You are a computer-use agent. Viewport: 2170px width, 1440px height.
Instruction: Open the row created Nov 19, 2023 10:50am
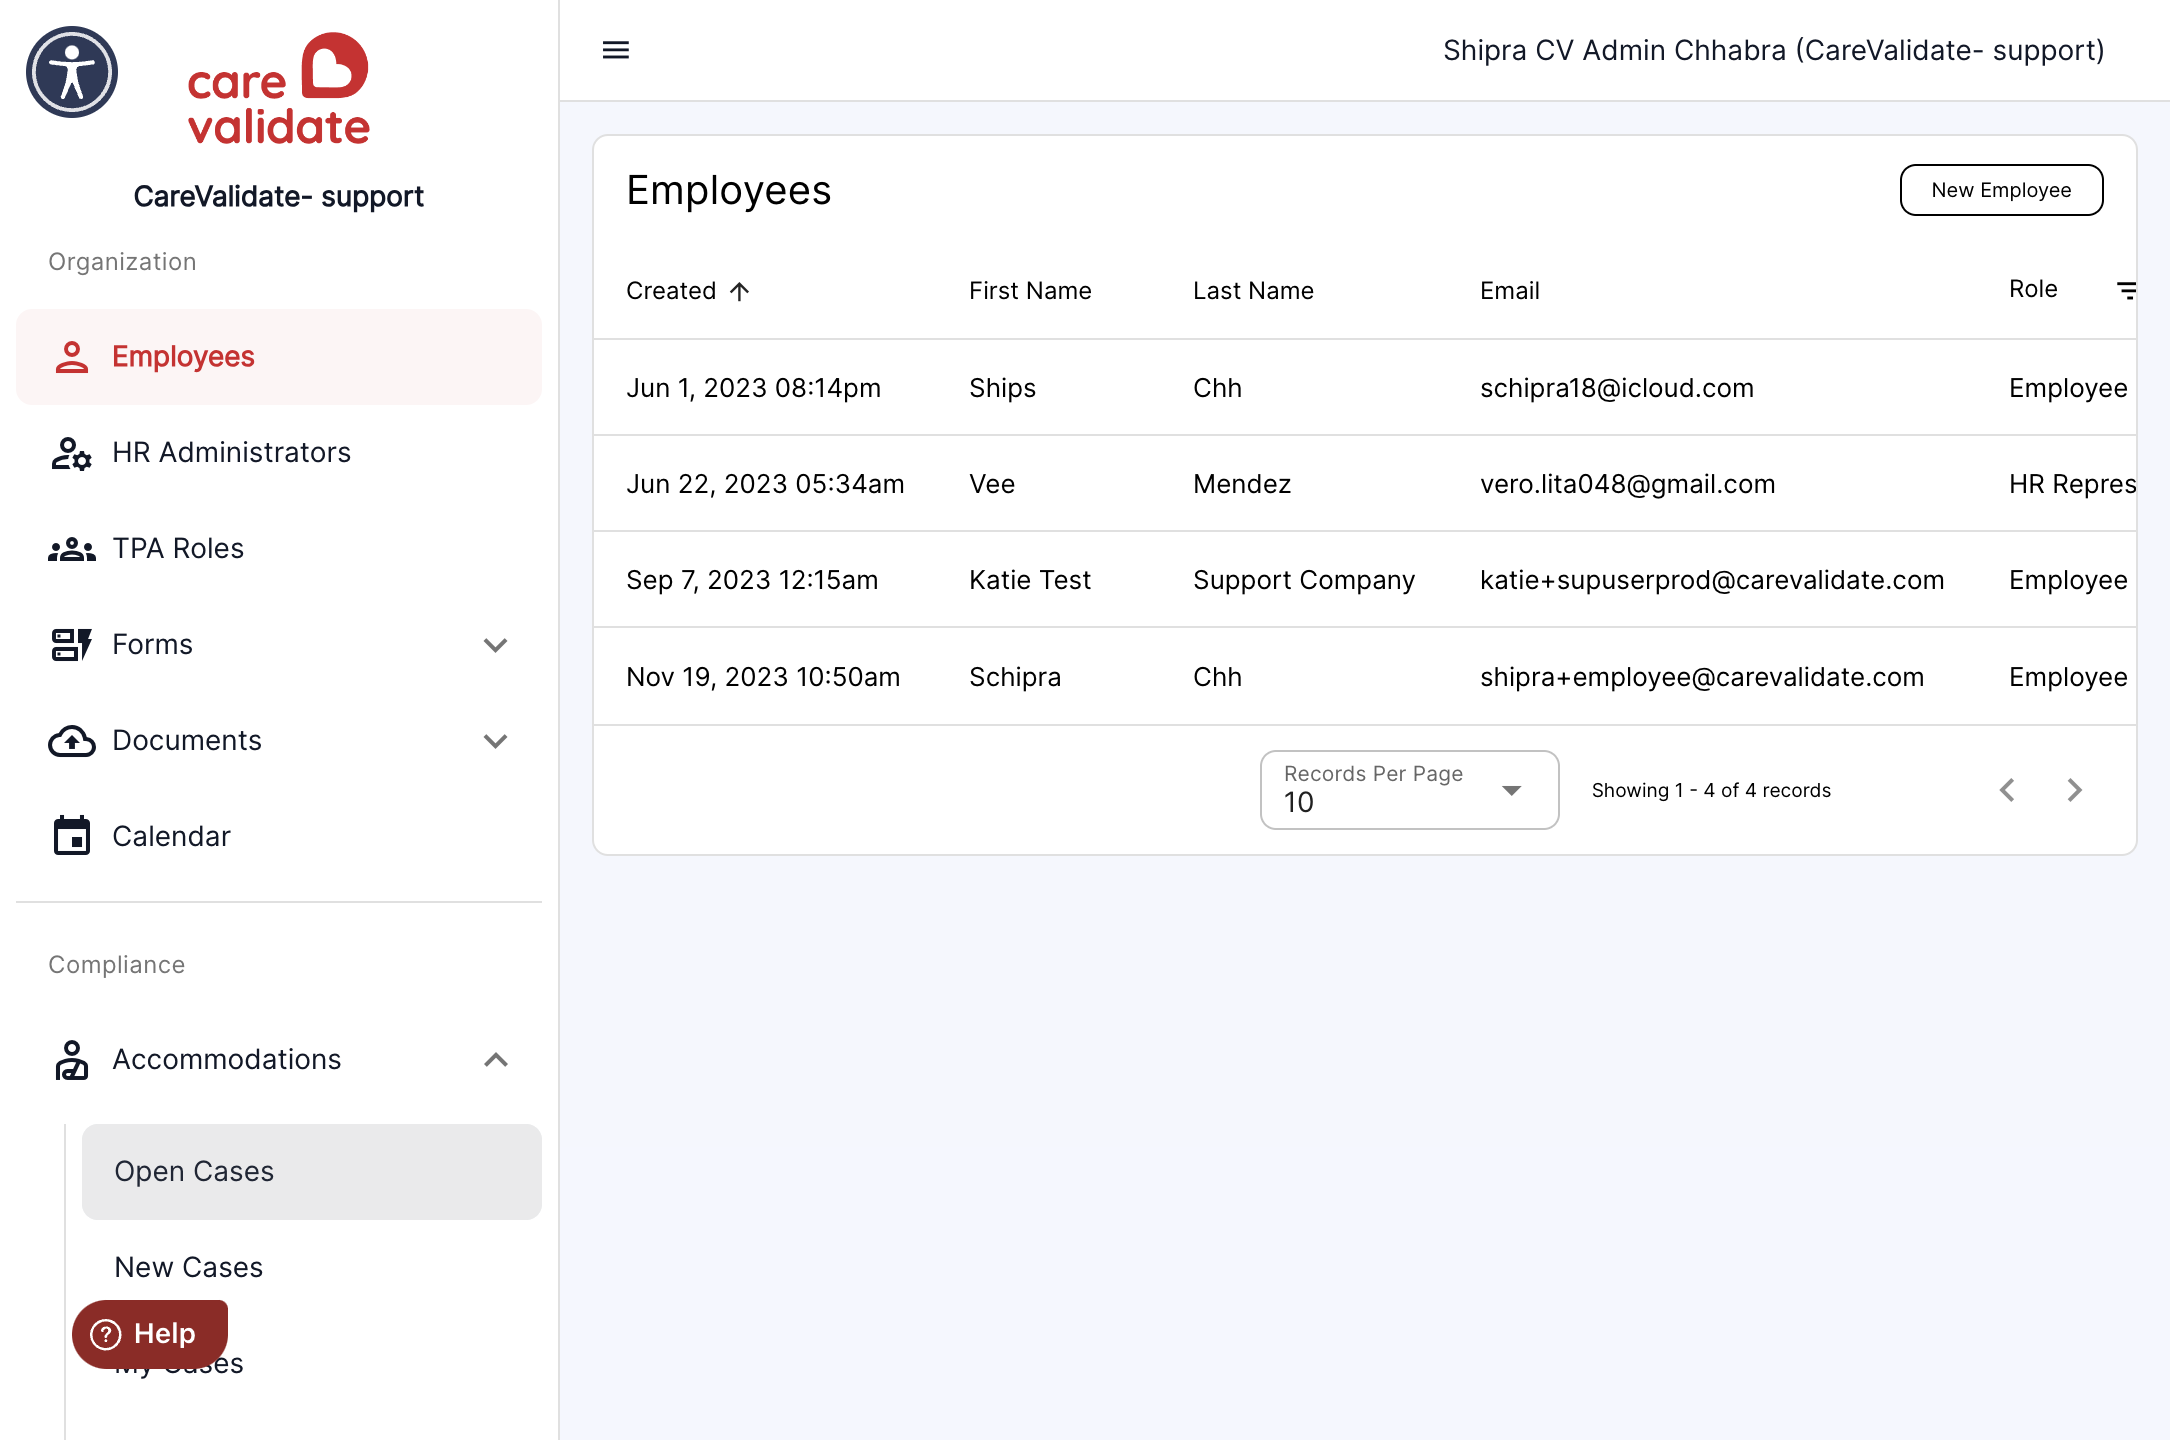tap(1365, 677)
